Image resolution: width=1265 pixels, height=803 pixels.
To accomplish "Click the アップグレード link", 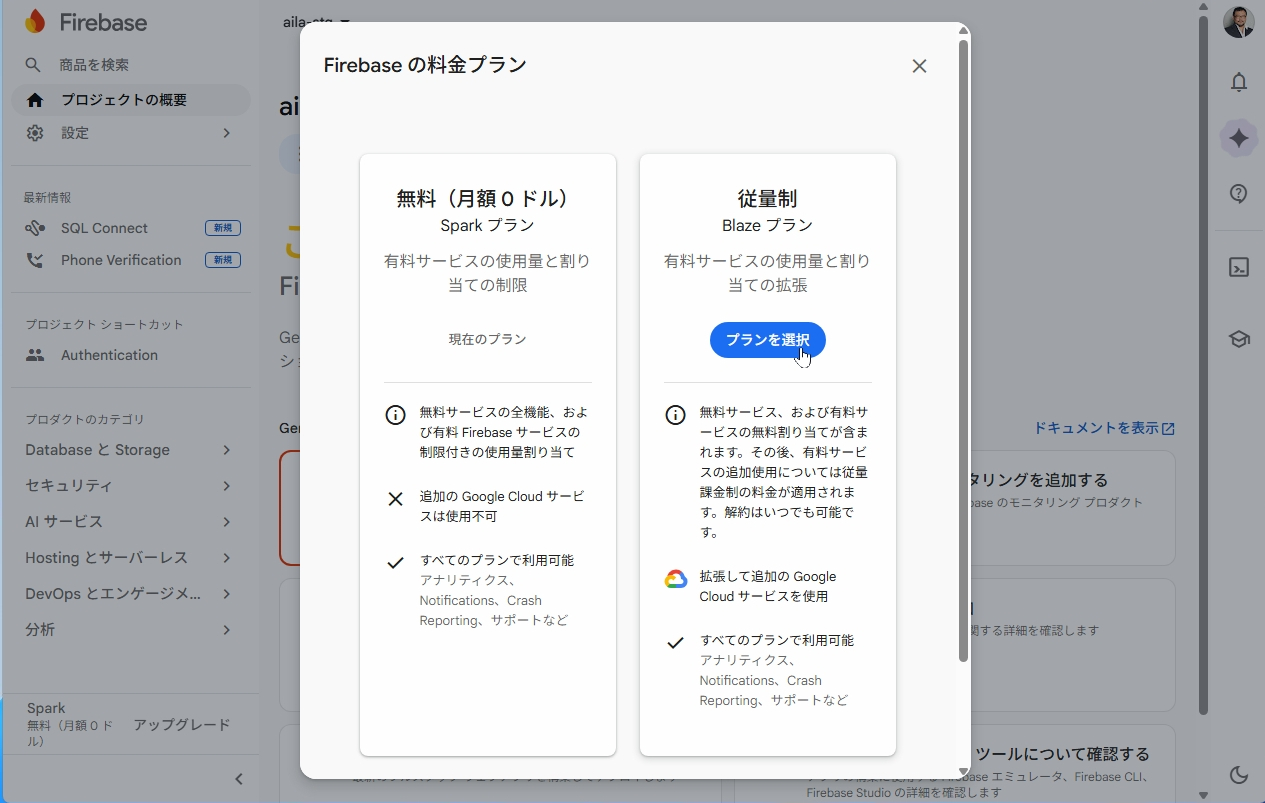I will coord(182,725).
